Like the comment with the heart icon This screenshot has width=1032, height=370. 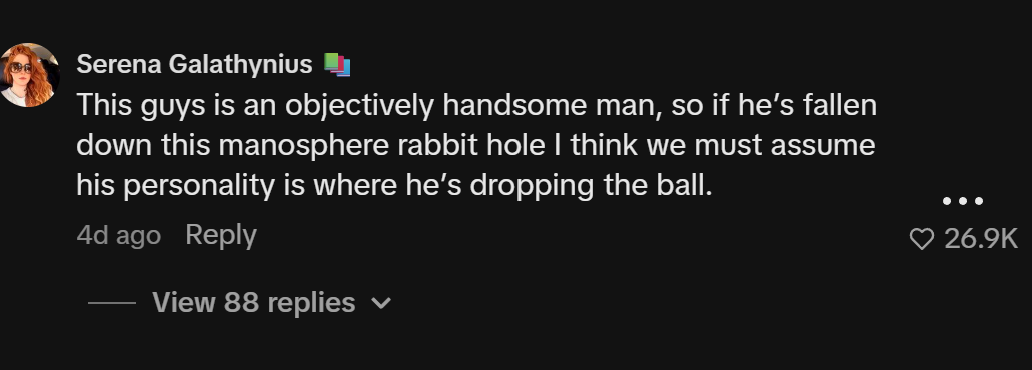point(921,239)
